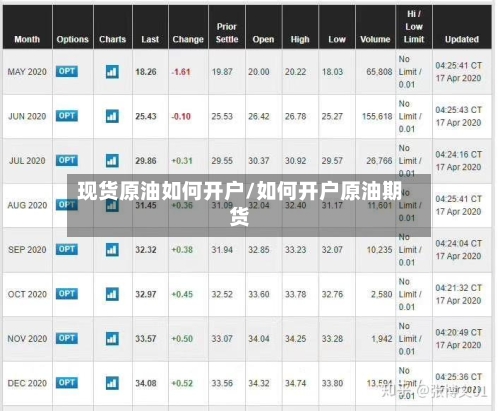Image resolution: width=500 pixels, height=411 pixels.
Task: Click the change value -0.10
Action: point(181,116)
